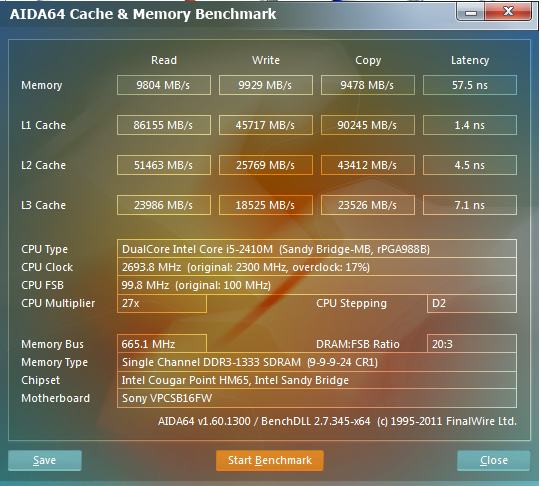Viewport: 541px width, 486px height.
Task: Click the Memory row label
Action: tap(42, 85)
